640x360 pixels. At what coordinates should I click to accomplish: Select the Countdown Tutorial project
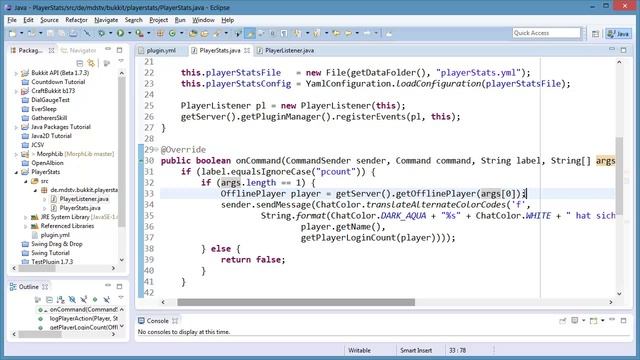(x=58, y=82)
